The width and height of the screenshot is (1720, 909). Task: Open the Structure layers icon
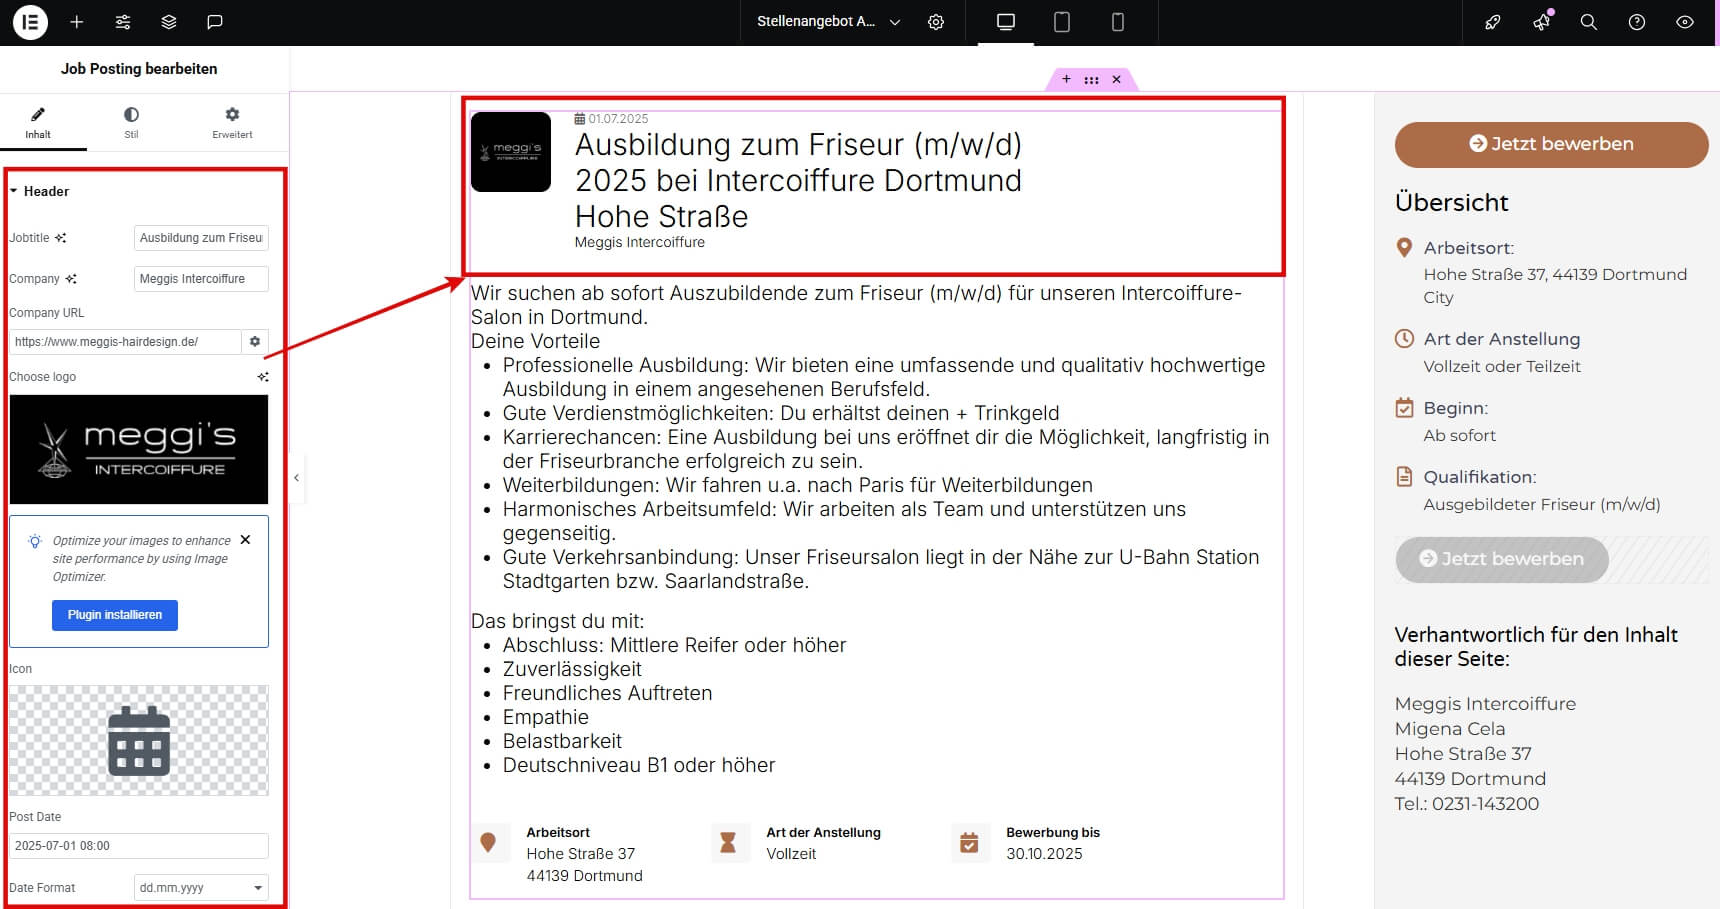tap(168, 22)
